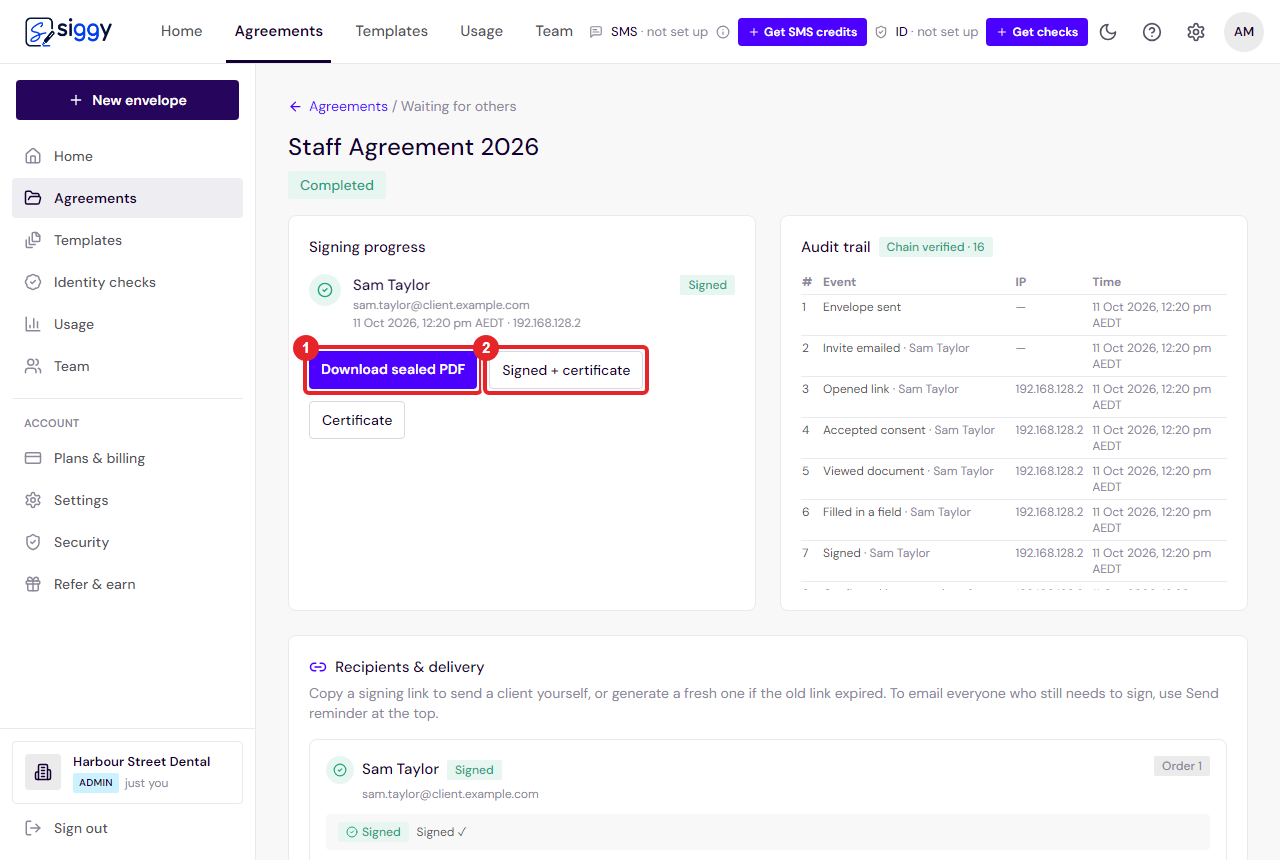The image size is (1280, 860).
Task: Open the settings gear in top bar
Action: click(x=1196, y=32)
